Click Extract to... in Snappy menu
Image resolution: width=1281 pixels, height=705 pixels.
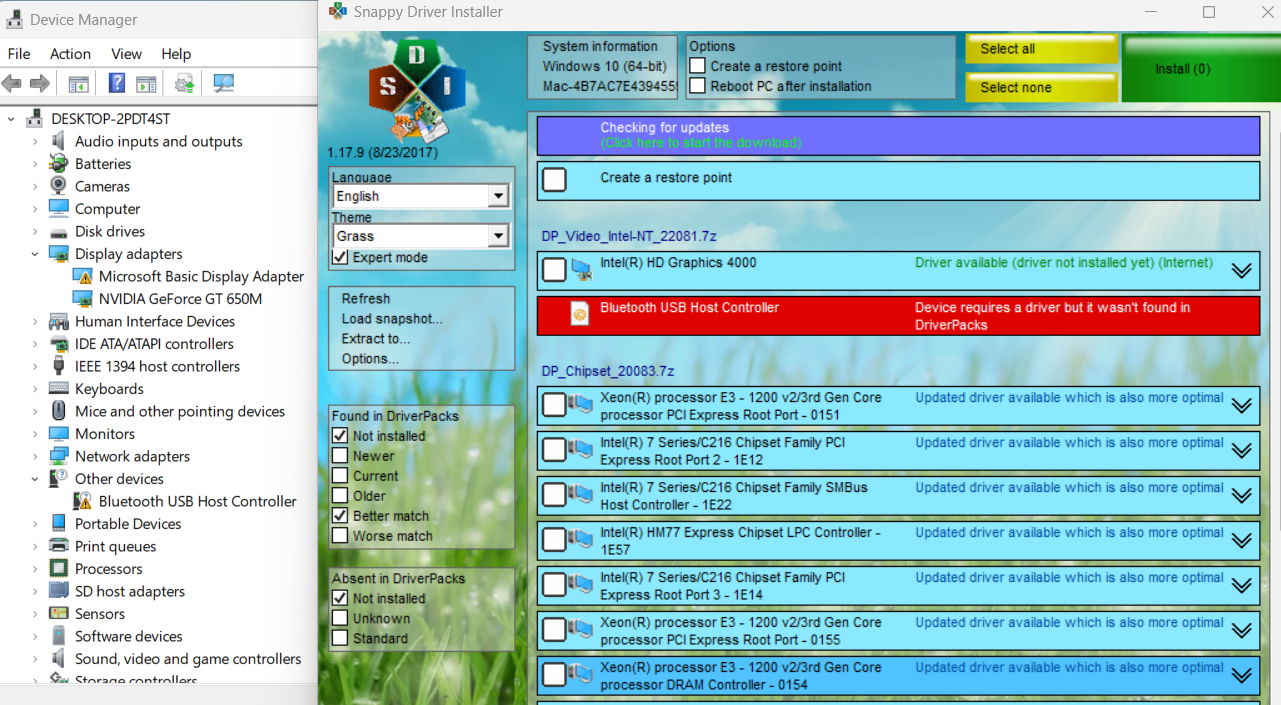(376, 339)
